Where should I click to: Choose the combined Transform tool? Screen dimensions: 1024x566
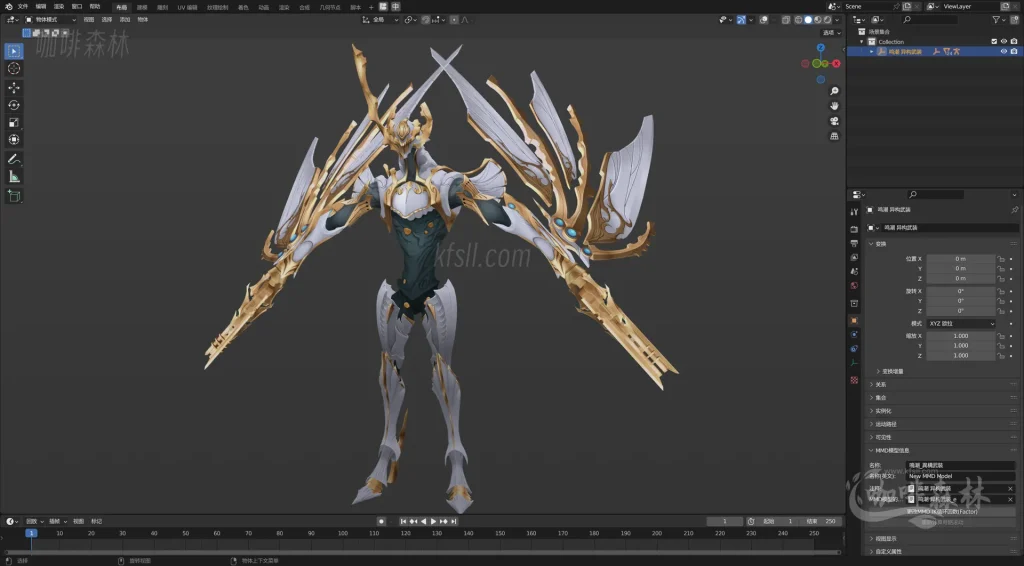[14, 140]
